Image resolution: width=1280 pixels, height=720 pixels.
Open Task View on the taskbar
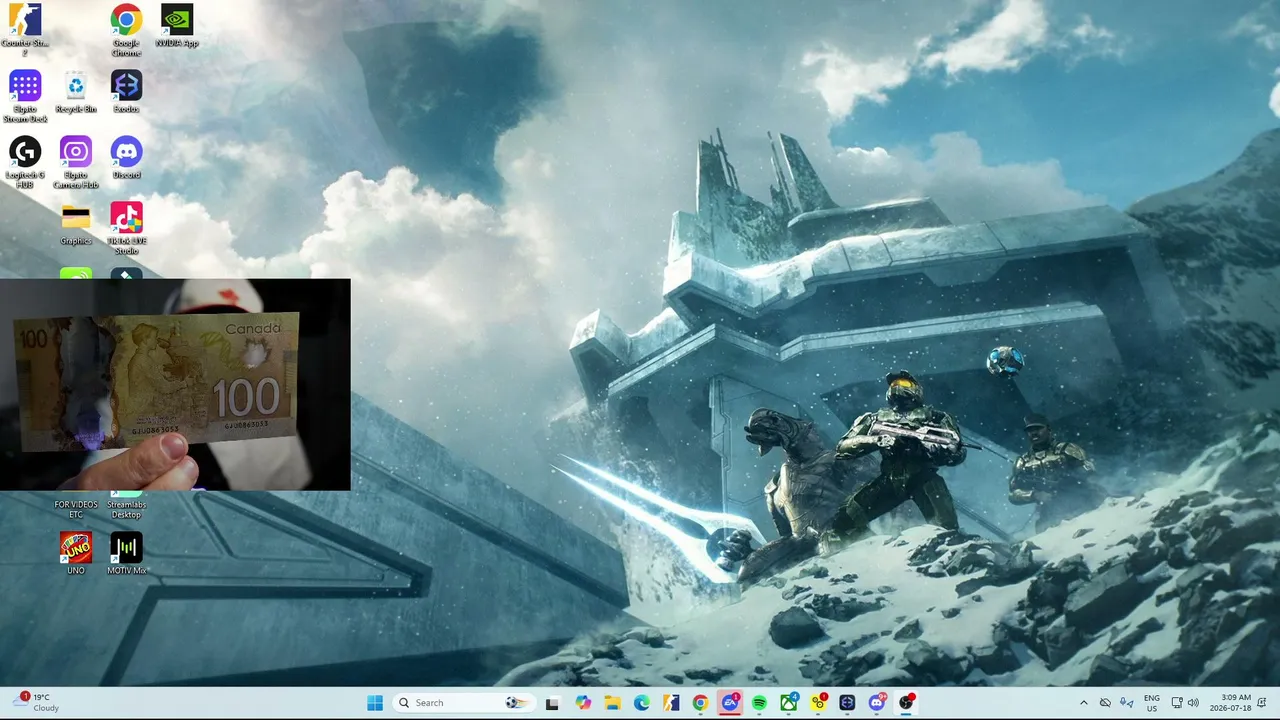click(552, 703)
